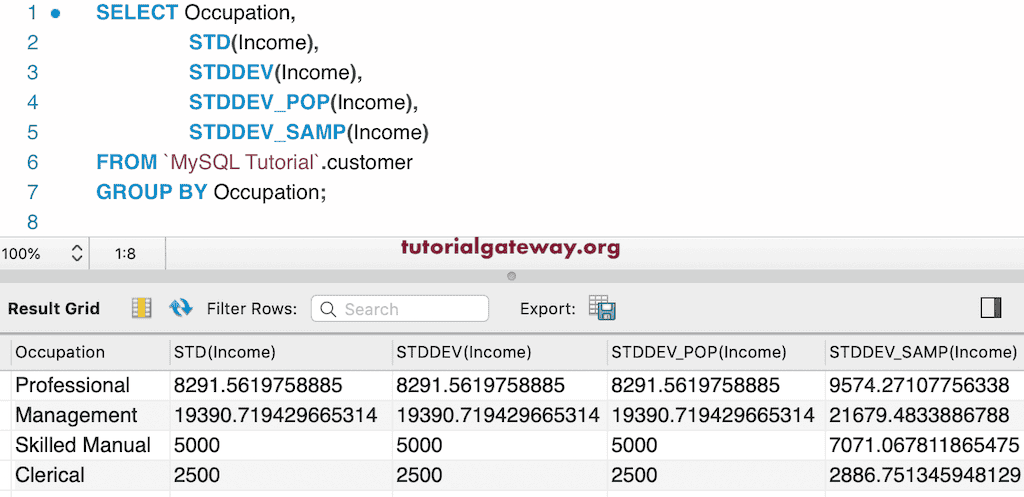Select the 7071.067811865475 cell
This screenshot has width=1024, height=497.
point(924,445)
